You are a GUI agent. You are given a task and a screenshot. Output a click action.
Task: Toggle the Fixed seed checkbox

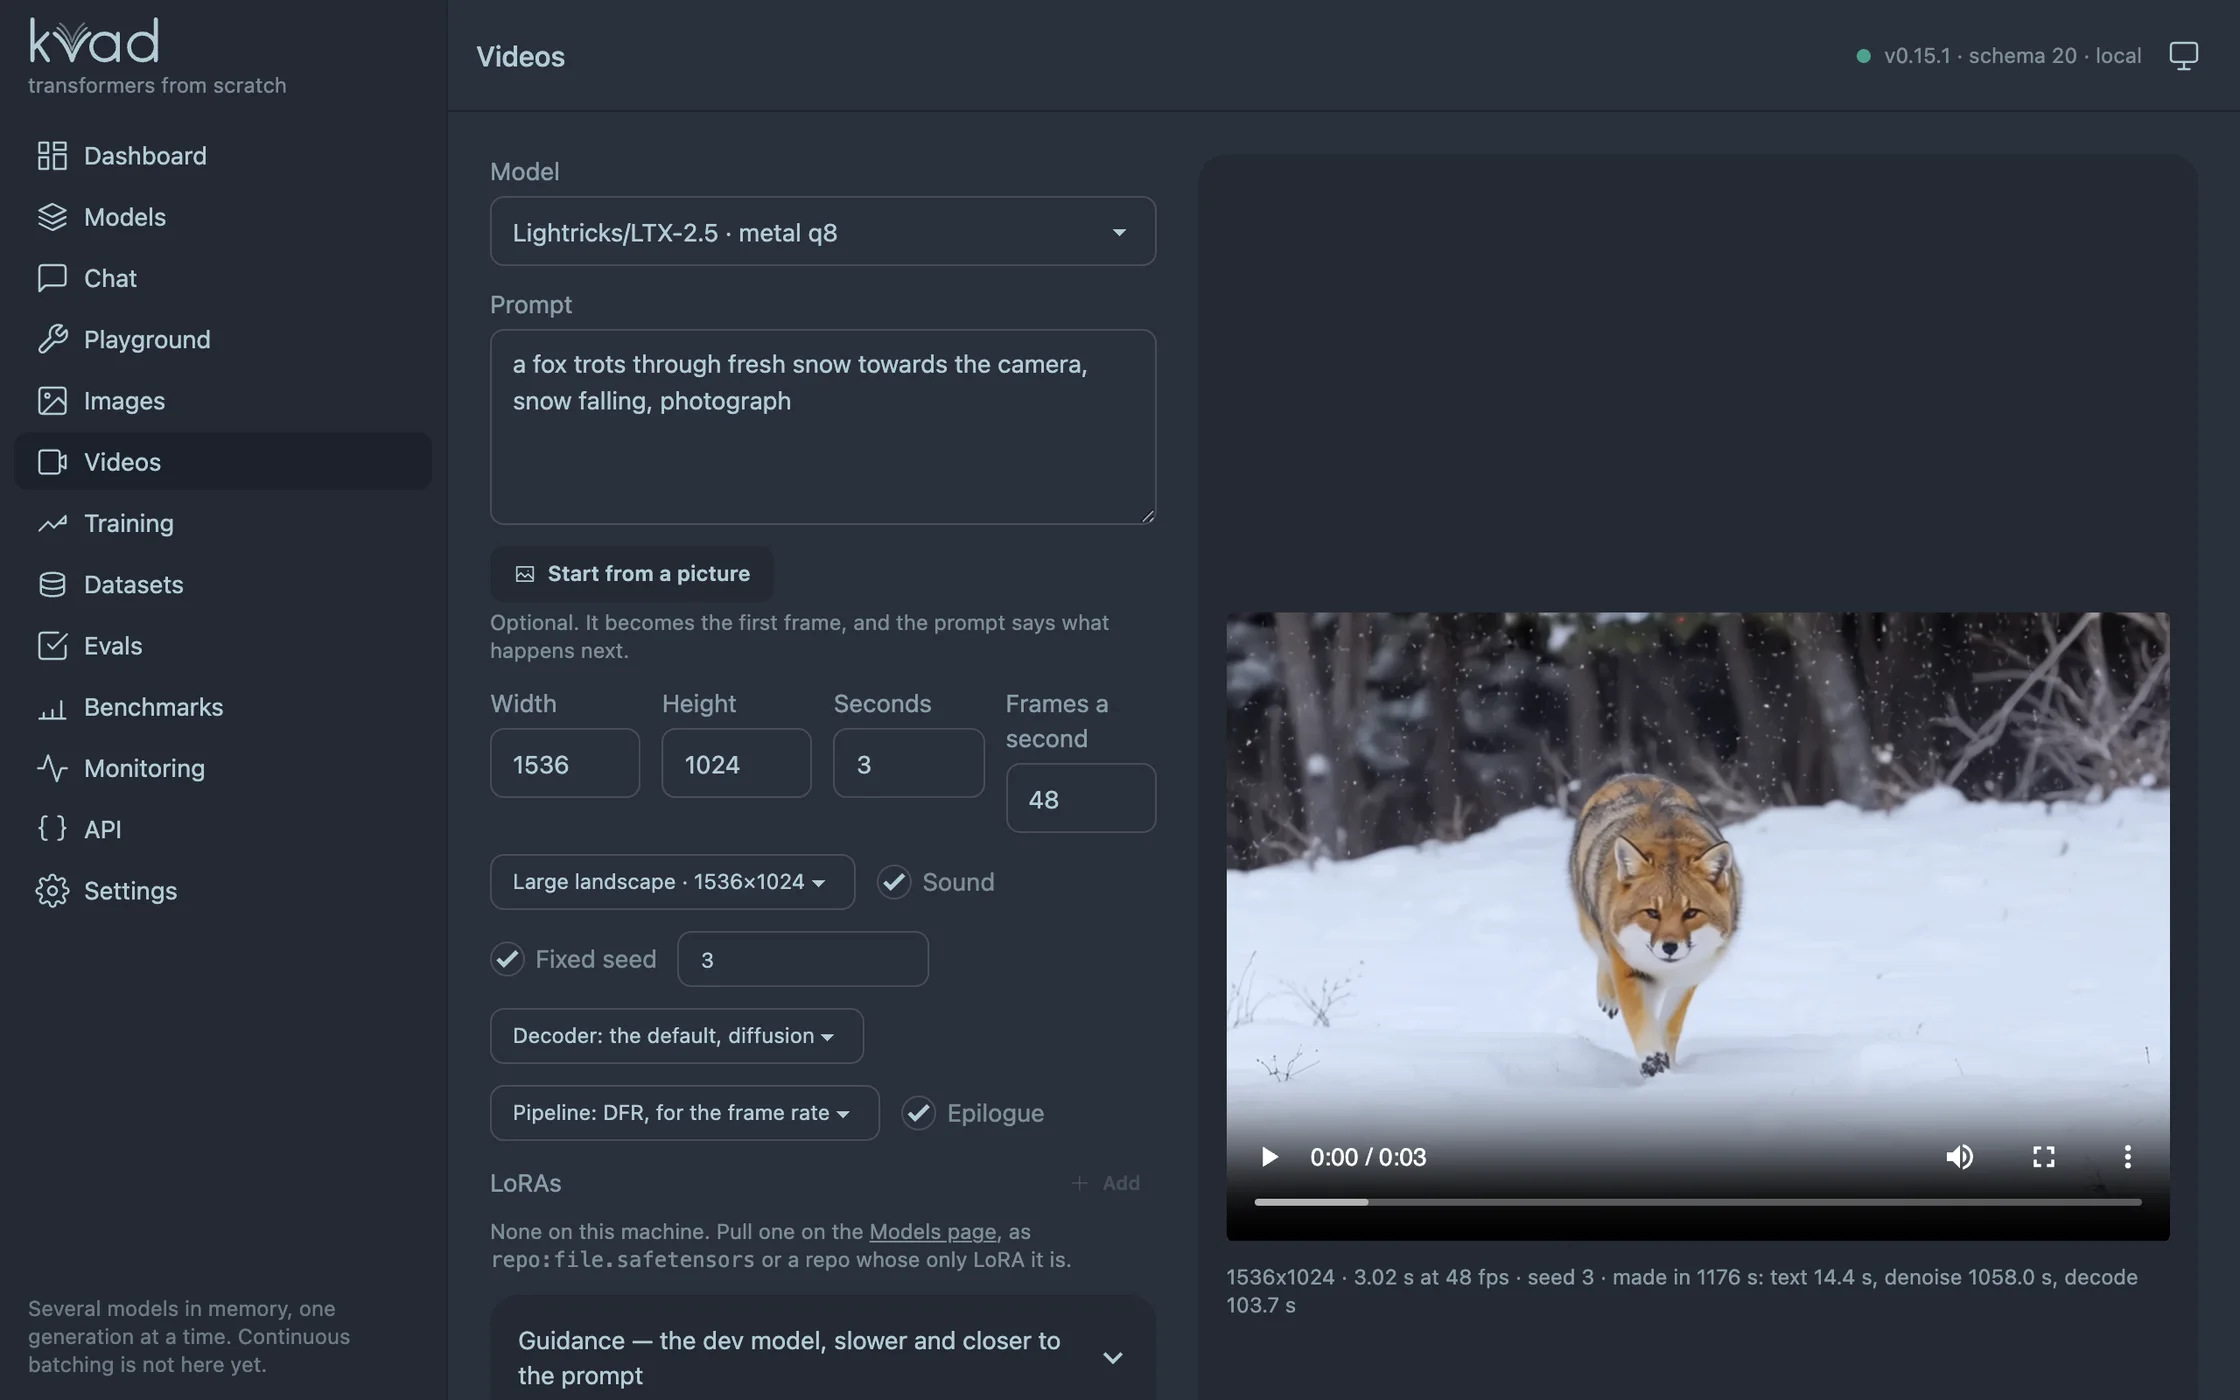[x=507, y=959]
